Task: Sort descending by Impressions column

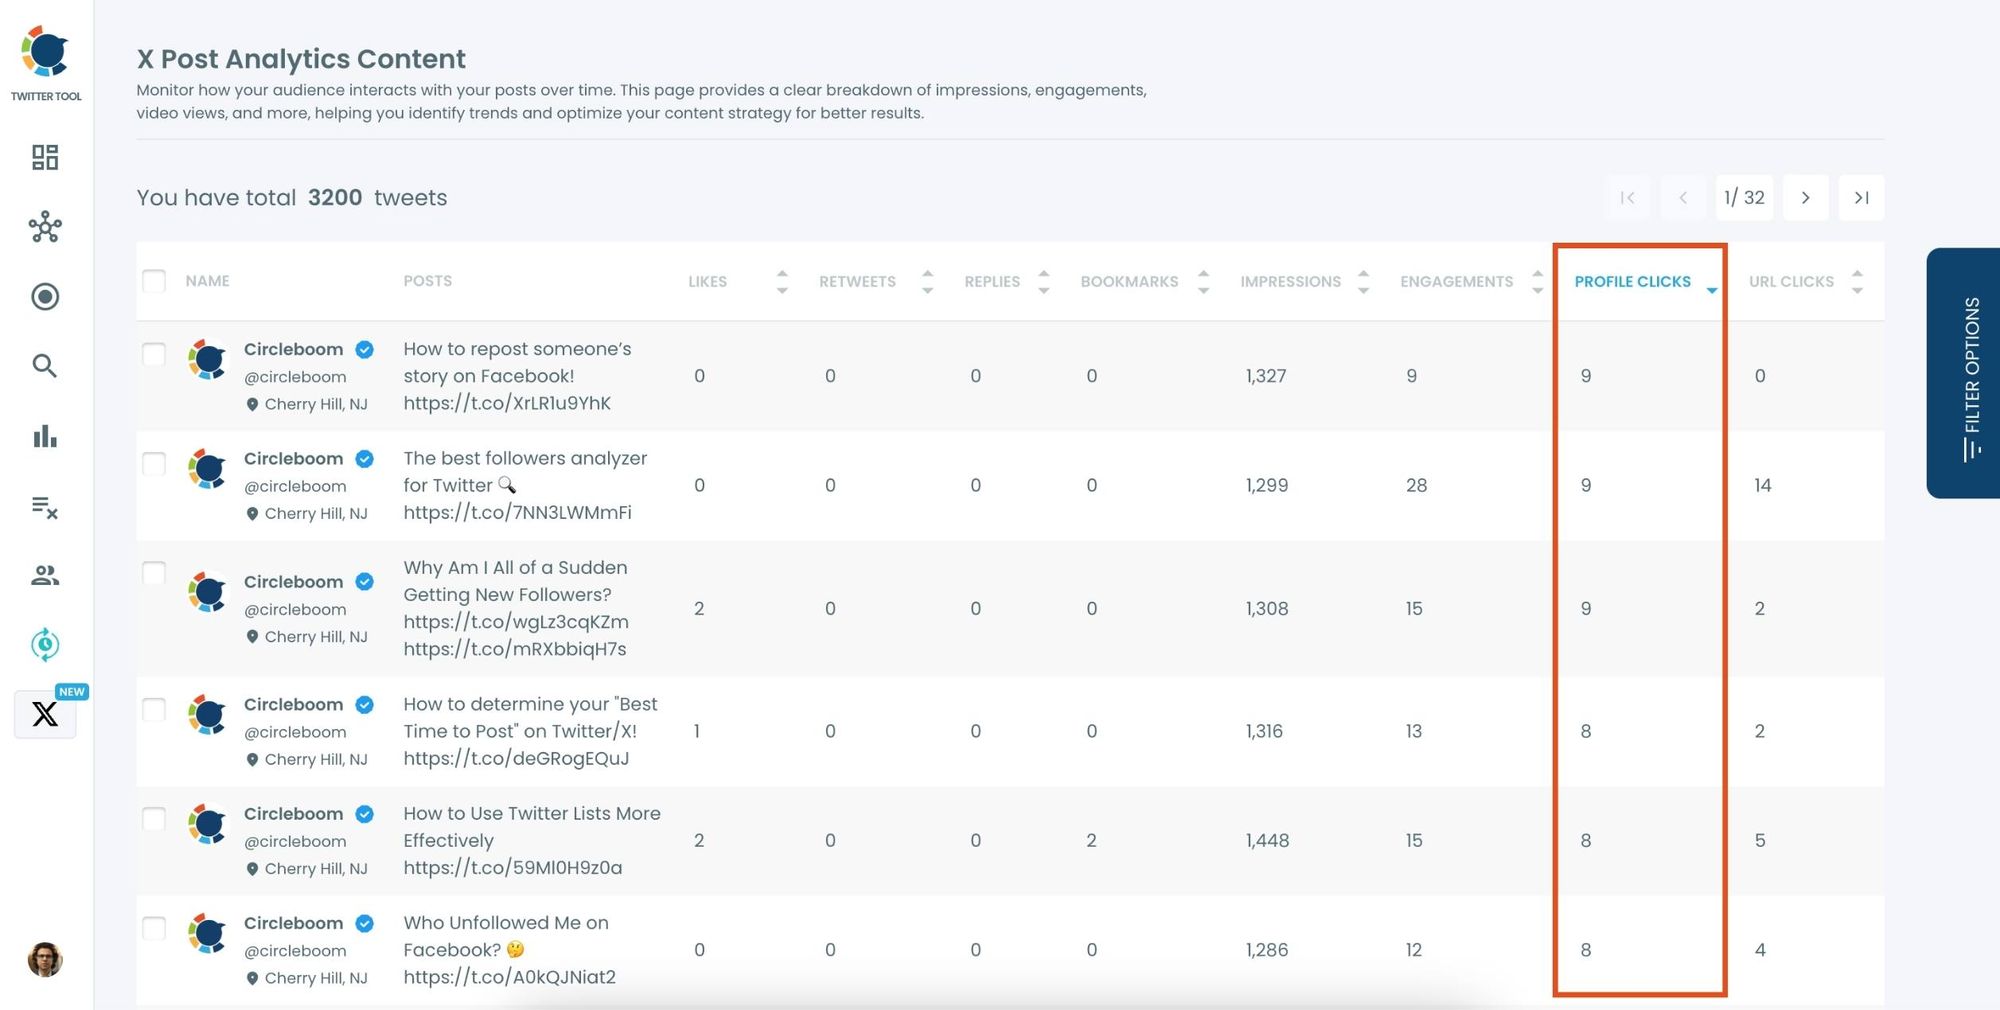Action: point(1363,288)
